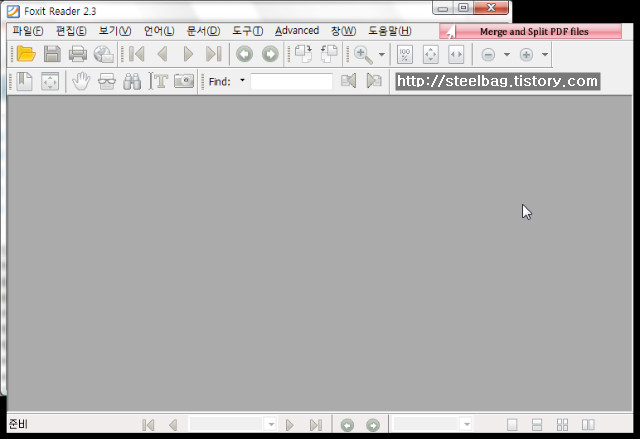Image resolution: width=640 pixels, height=439 pixels.
Task: Click Find Previous icon
Action: (x=348, y=81)
